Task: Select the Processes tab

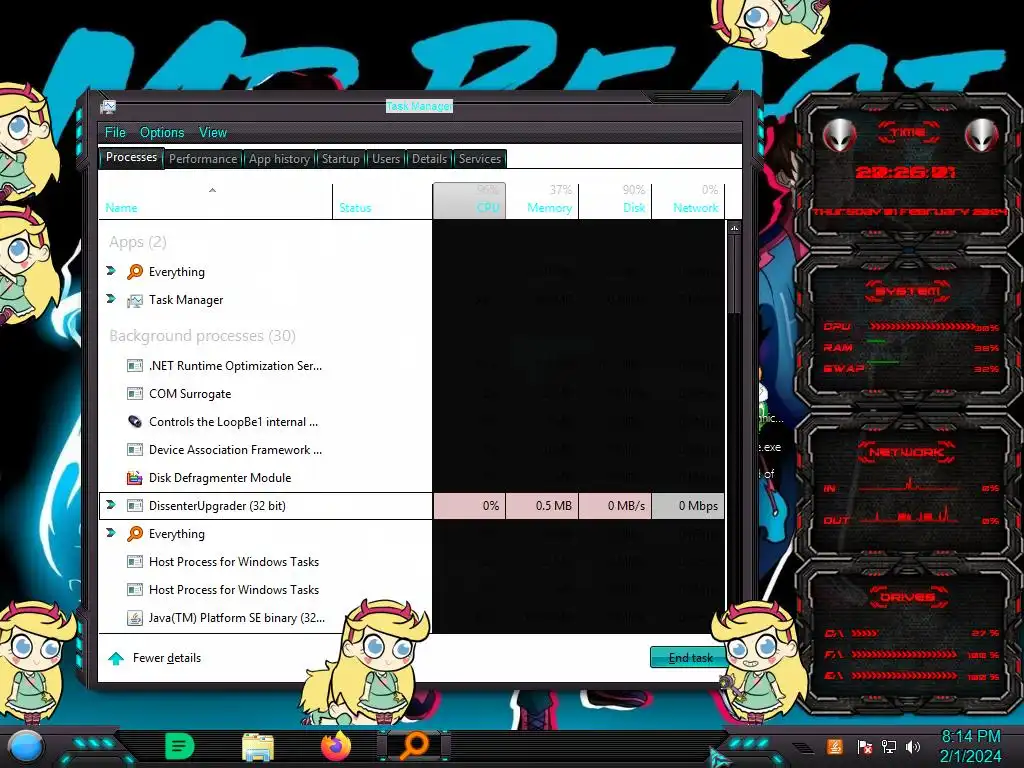Action: click(x=131, y=157)
